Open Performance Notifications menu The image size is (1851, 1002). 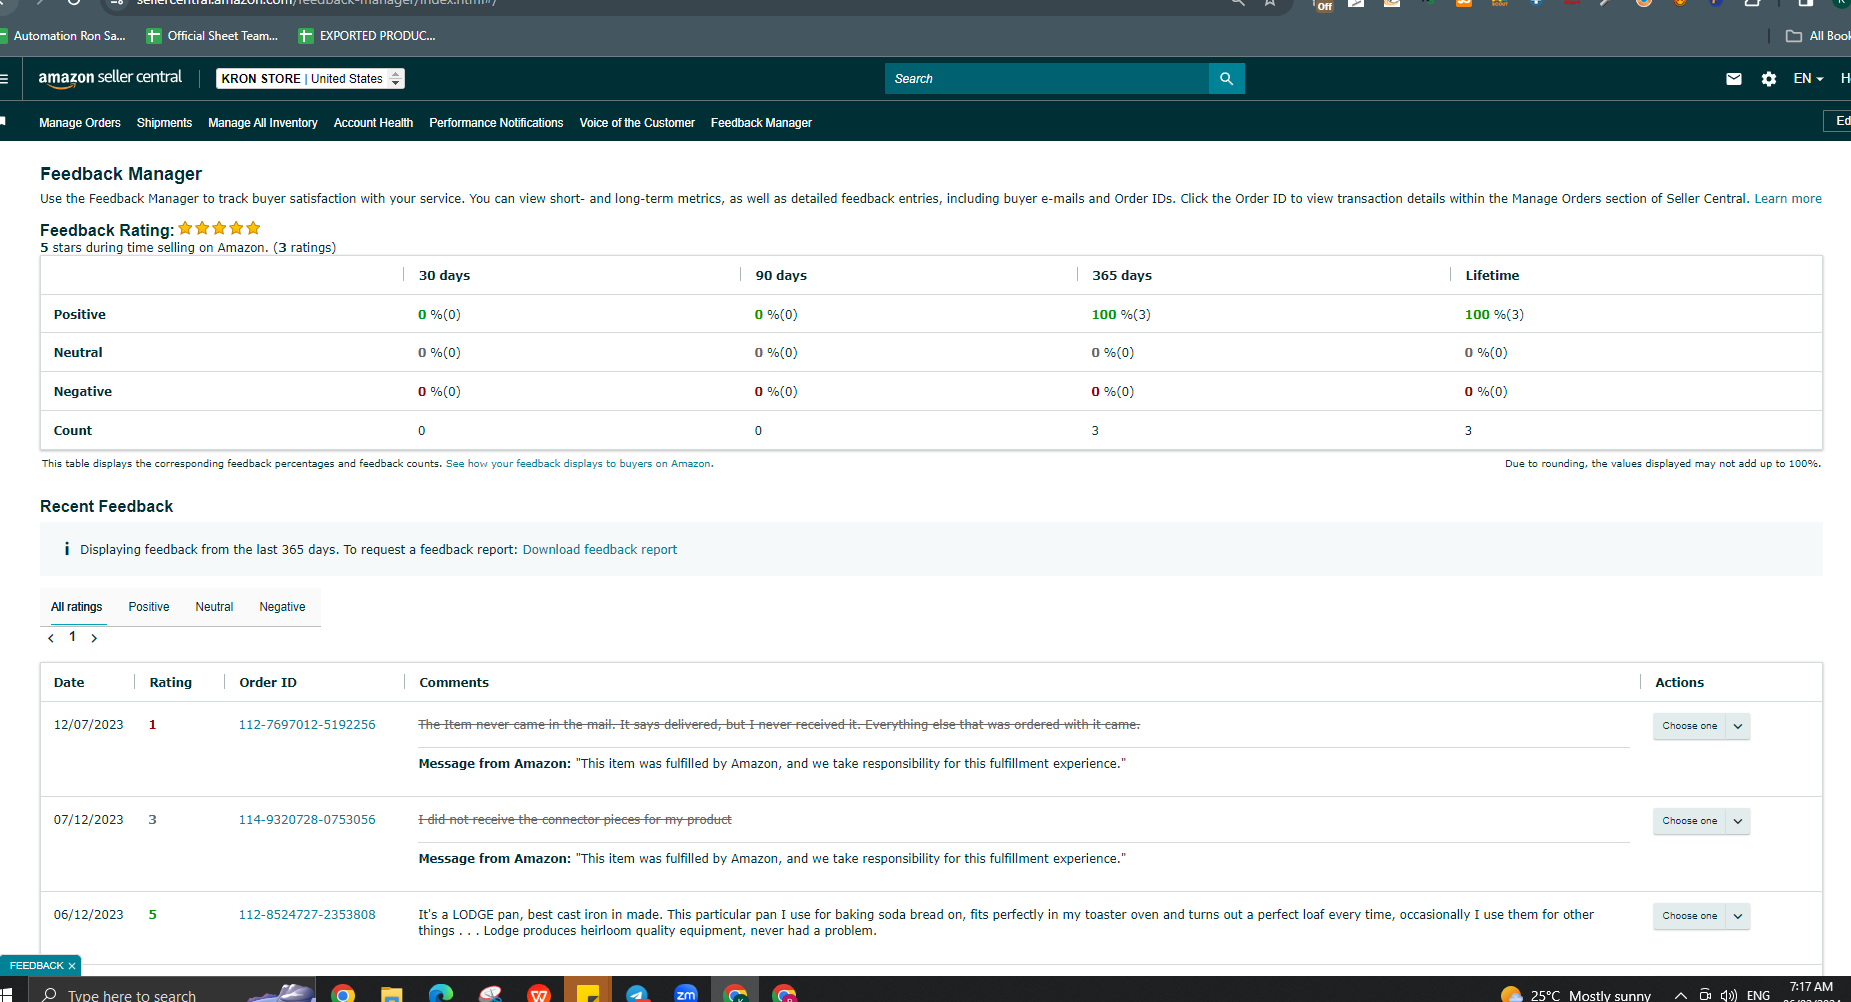(x=496, y=123)
